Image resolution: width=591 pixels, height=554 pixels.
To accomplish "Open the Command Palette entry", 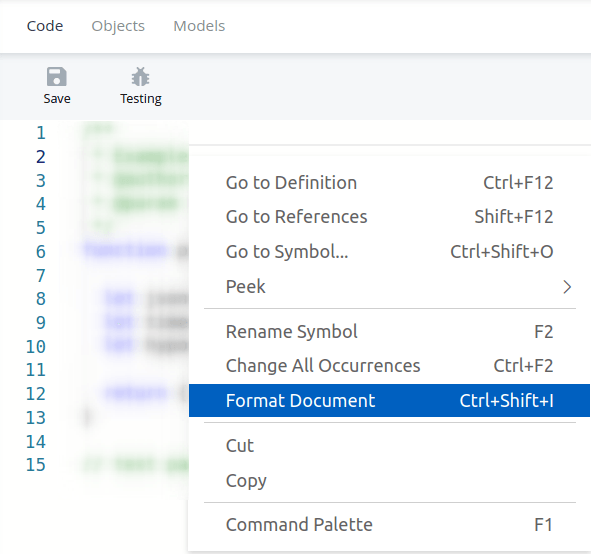I will pyautogui.click(x=389, y=525).
